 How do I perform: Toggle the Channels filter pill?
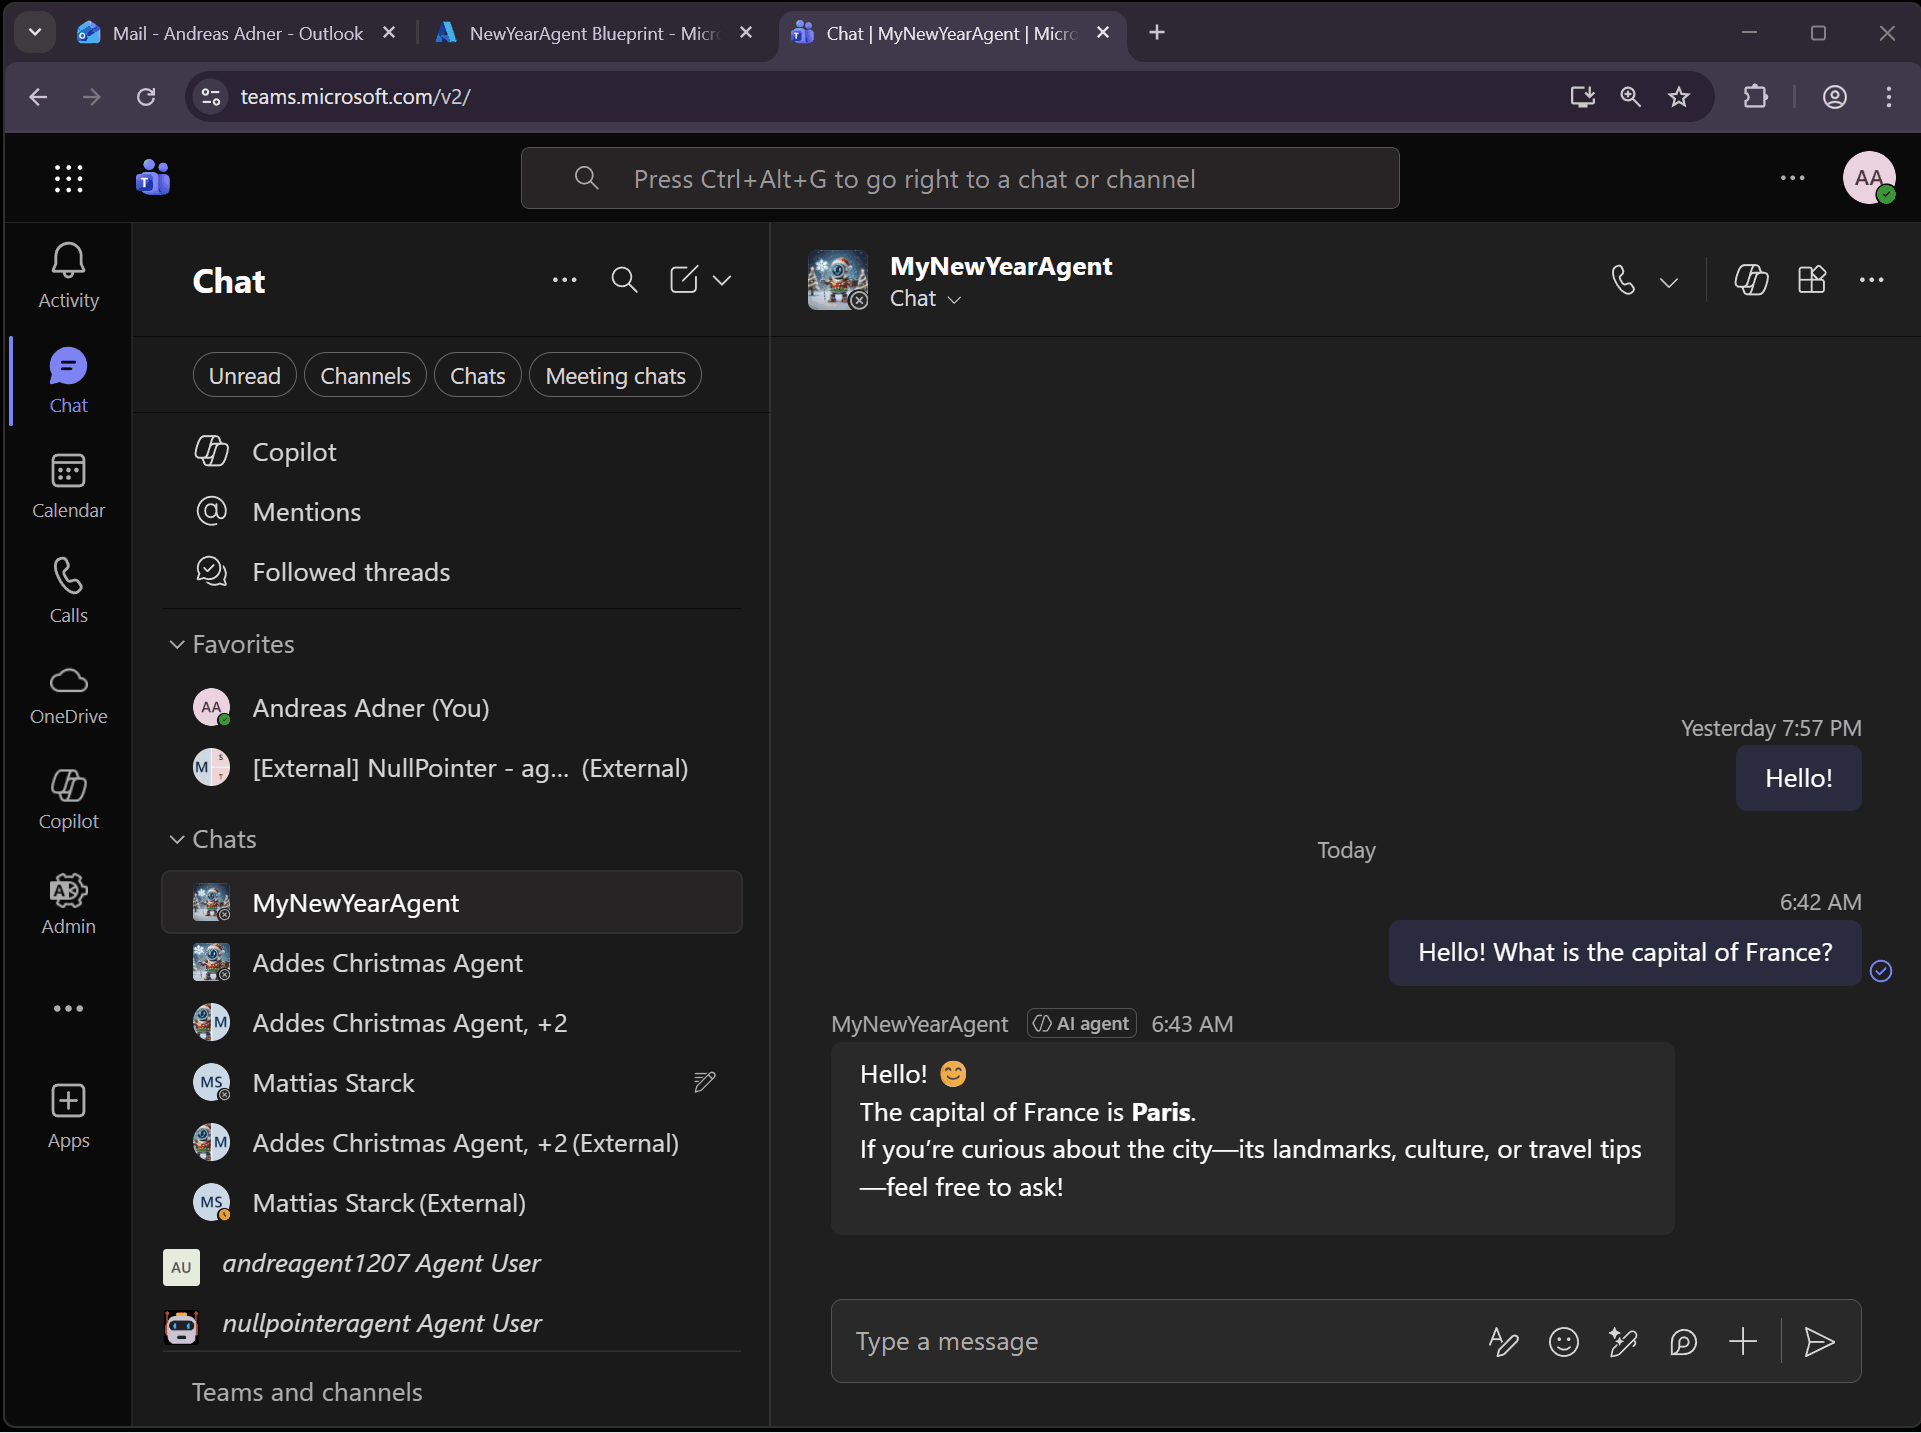click(365, 376)
